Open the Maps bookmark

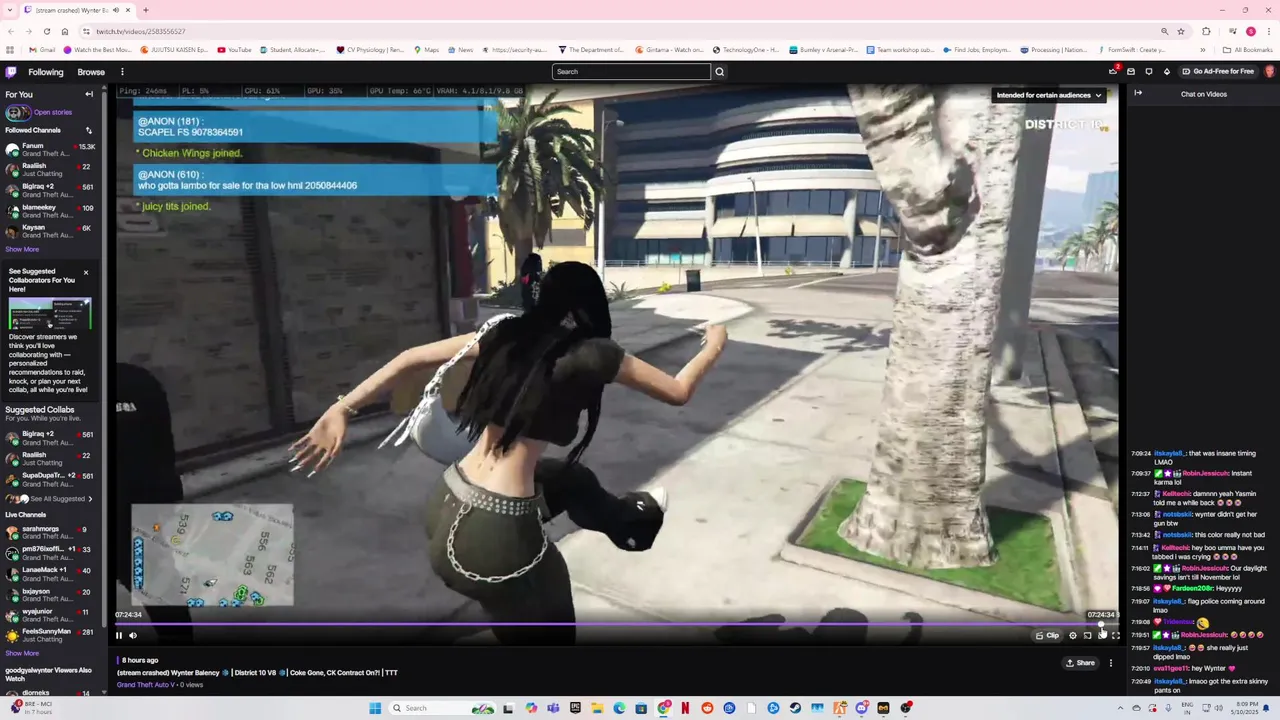click(x=426, y=50)
